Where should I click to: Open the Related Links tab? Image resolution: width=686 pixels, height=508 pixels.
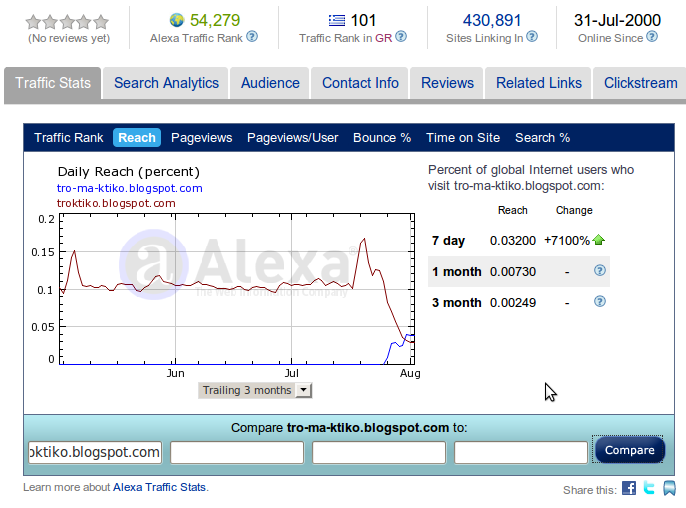539,83
